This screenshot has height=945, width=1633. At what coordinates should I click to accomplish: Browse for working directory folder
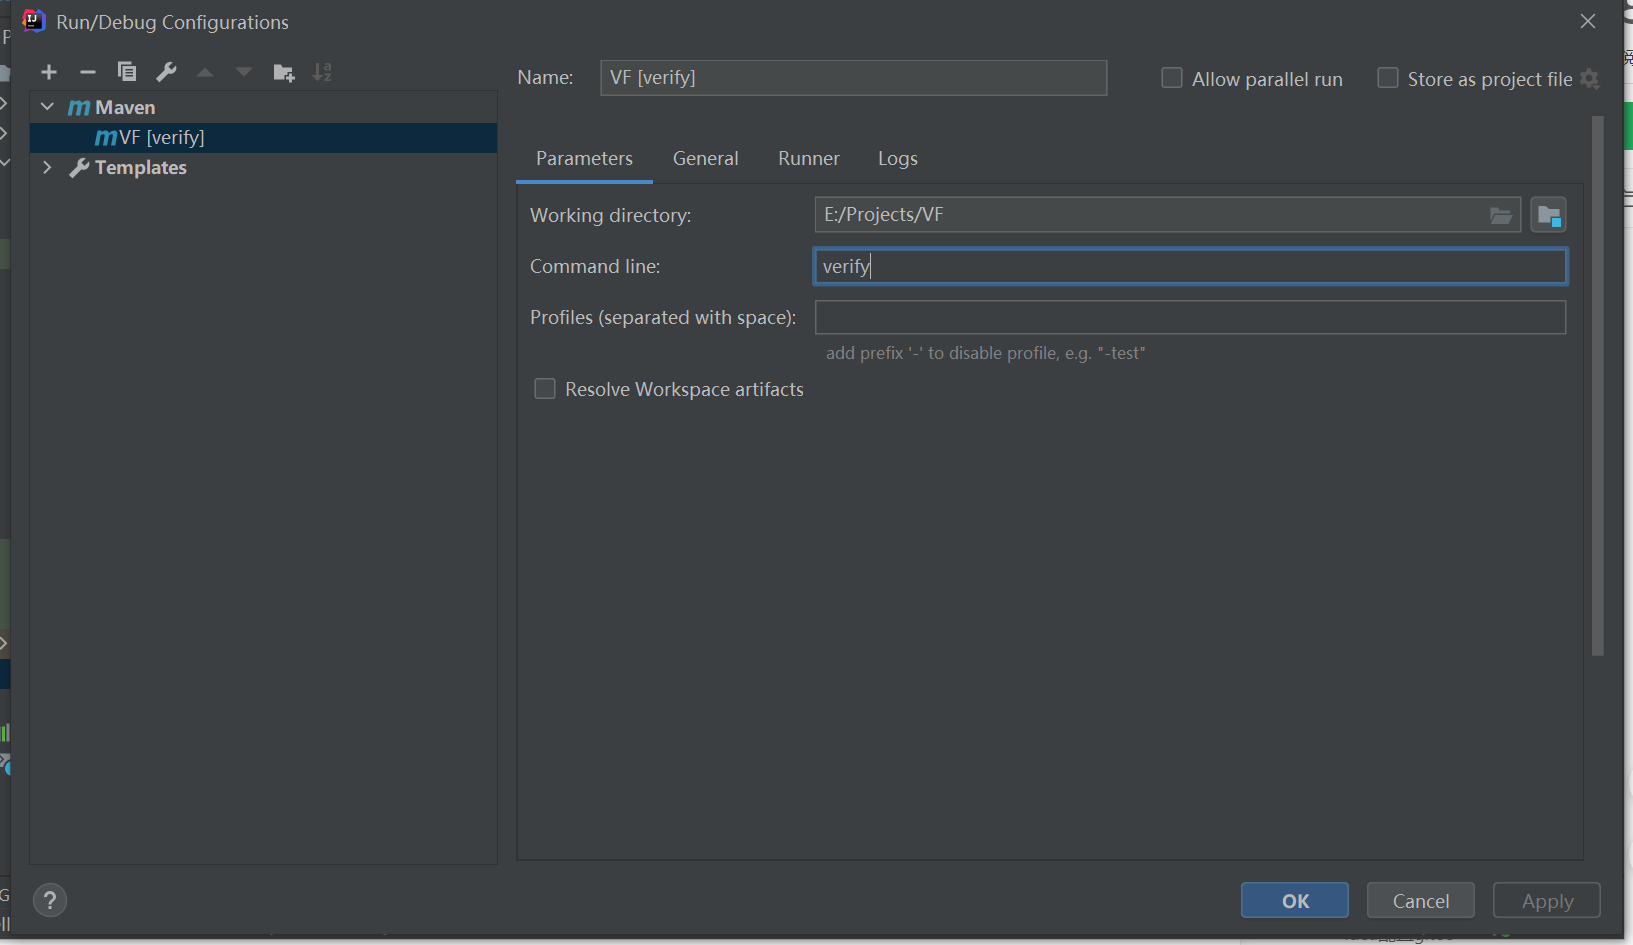(1500, 215)
